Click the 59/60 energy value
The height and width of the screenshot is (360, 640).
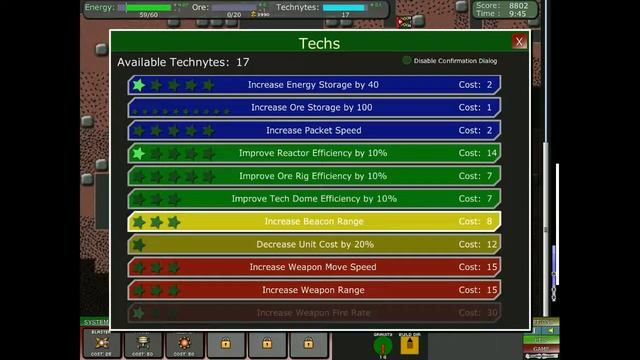tap(149, 15)
